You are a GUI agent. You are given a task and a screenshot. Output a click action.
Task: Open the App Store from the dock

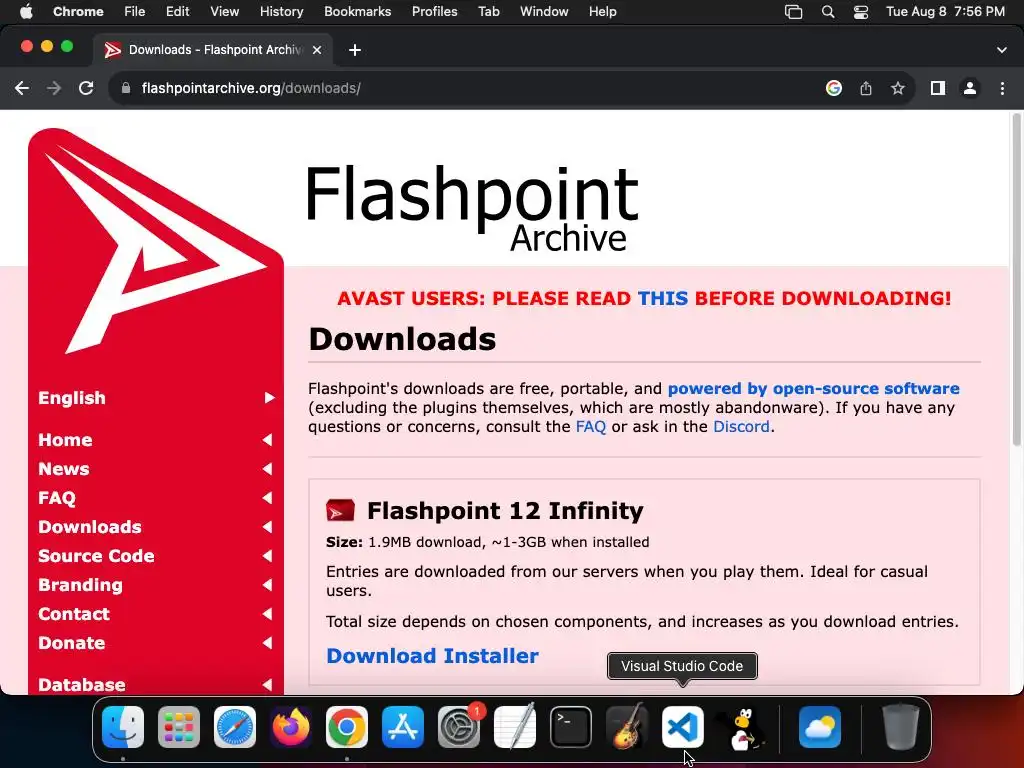403,727
